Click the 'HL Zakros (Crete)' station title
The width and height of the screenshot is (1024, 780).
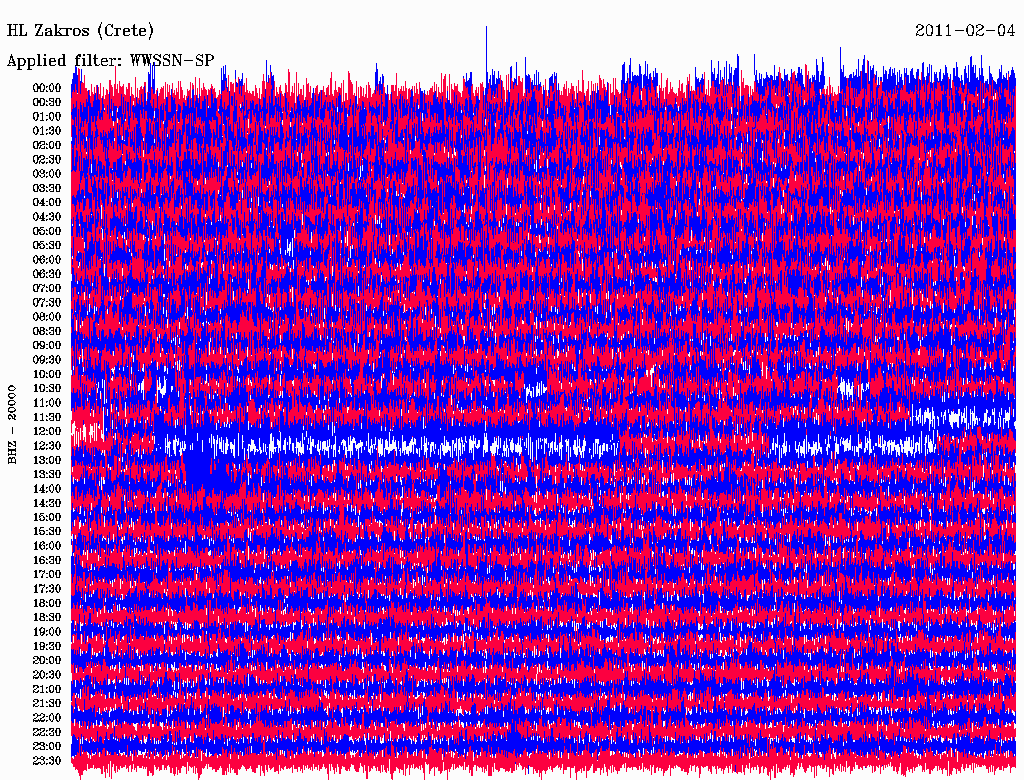click(80, 31)
